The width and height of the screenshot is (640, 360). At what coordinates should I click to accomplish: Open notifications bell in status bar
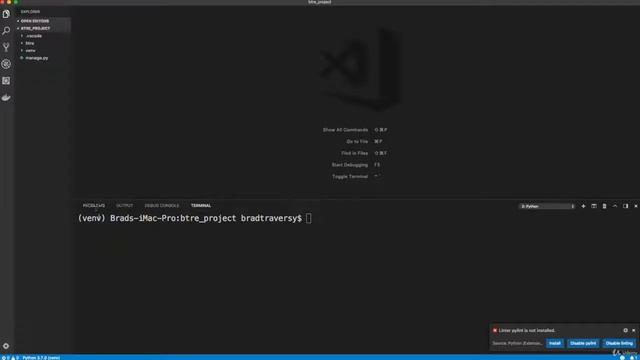(633, 358)
